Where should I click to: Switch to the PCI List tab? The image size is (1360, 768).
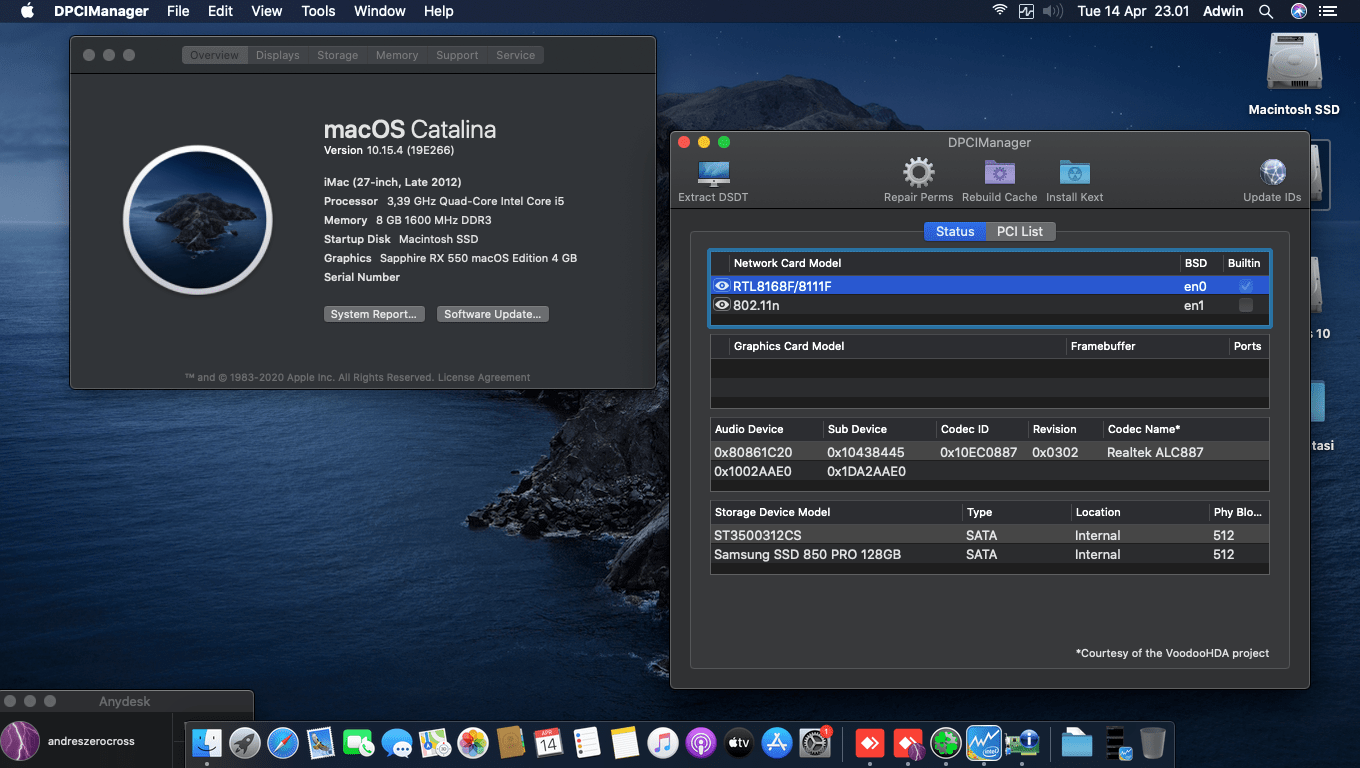click(1020, 231)
